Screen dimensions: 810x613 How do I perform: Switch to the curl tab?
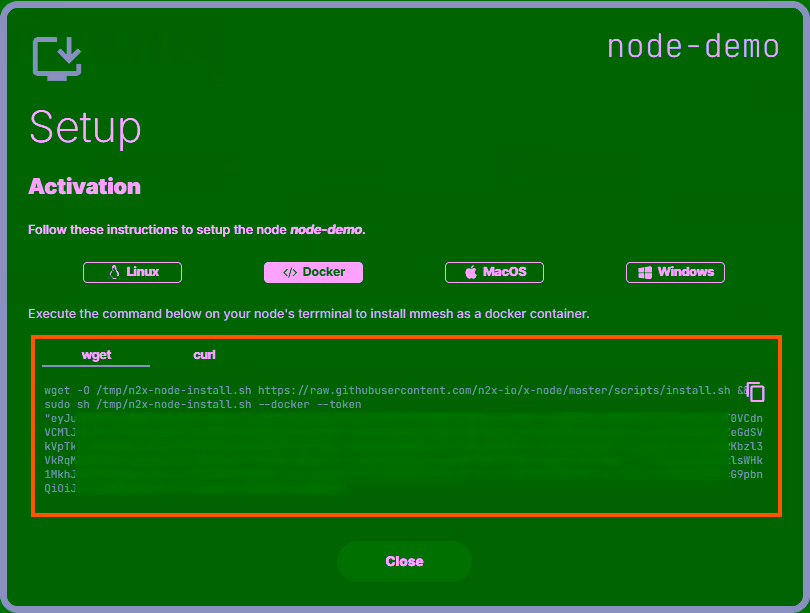204,354
